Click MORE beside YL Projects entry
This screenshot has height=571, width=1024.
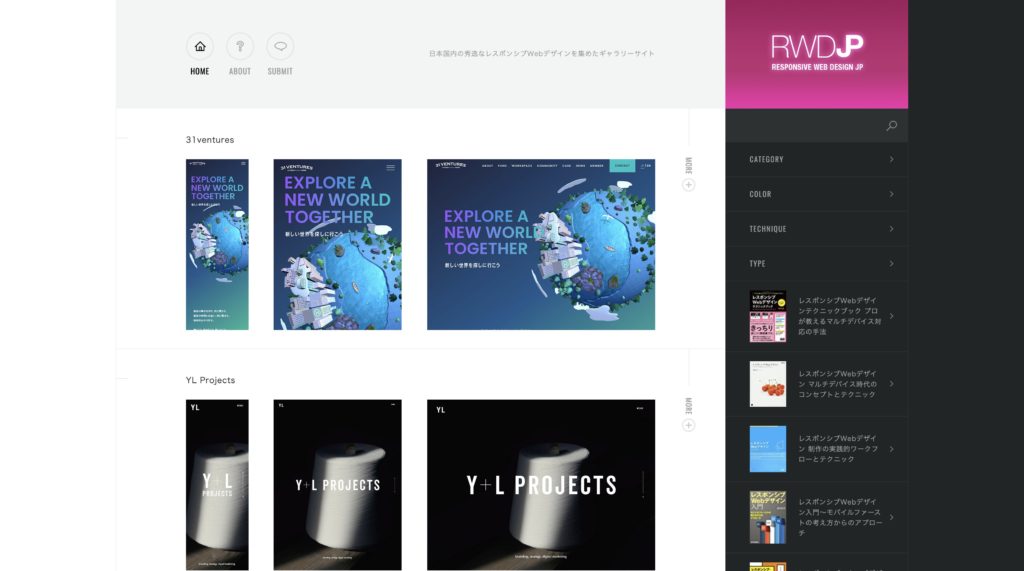688,406
